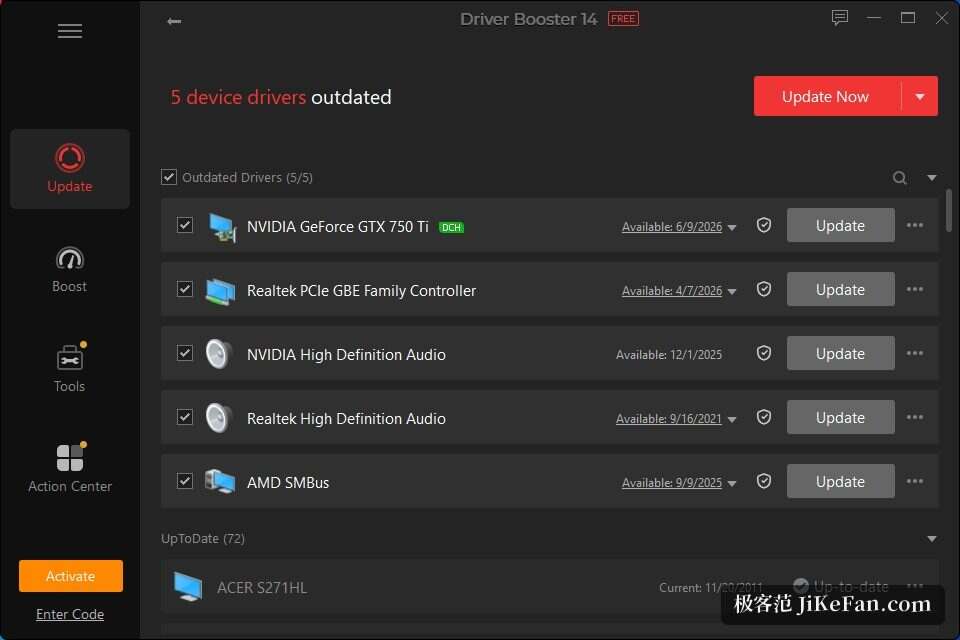Click the Realtek High Definition Audio speaker icon
This screenshot has height=640, width=960.
pyautogui.click(x=219, y=418)
